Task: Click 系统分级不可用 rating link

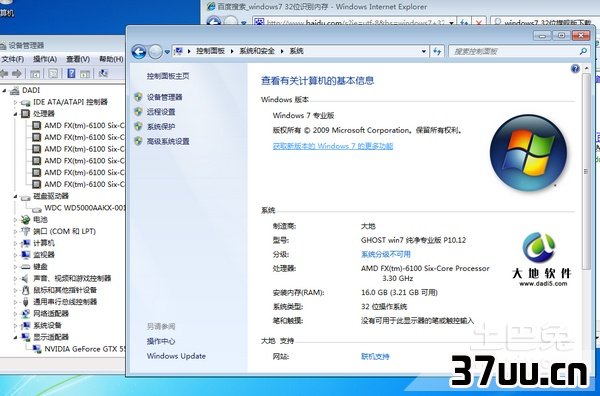Action: (x=385, y=254)
